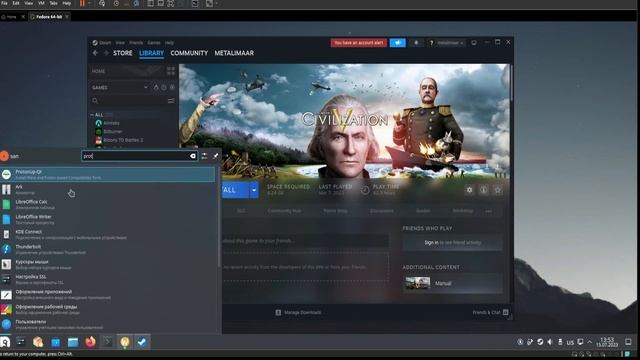Screen dimensions: 640x360
Task: Open Курсоры мыши settings entry
Action: (x=108, y=264)
